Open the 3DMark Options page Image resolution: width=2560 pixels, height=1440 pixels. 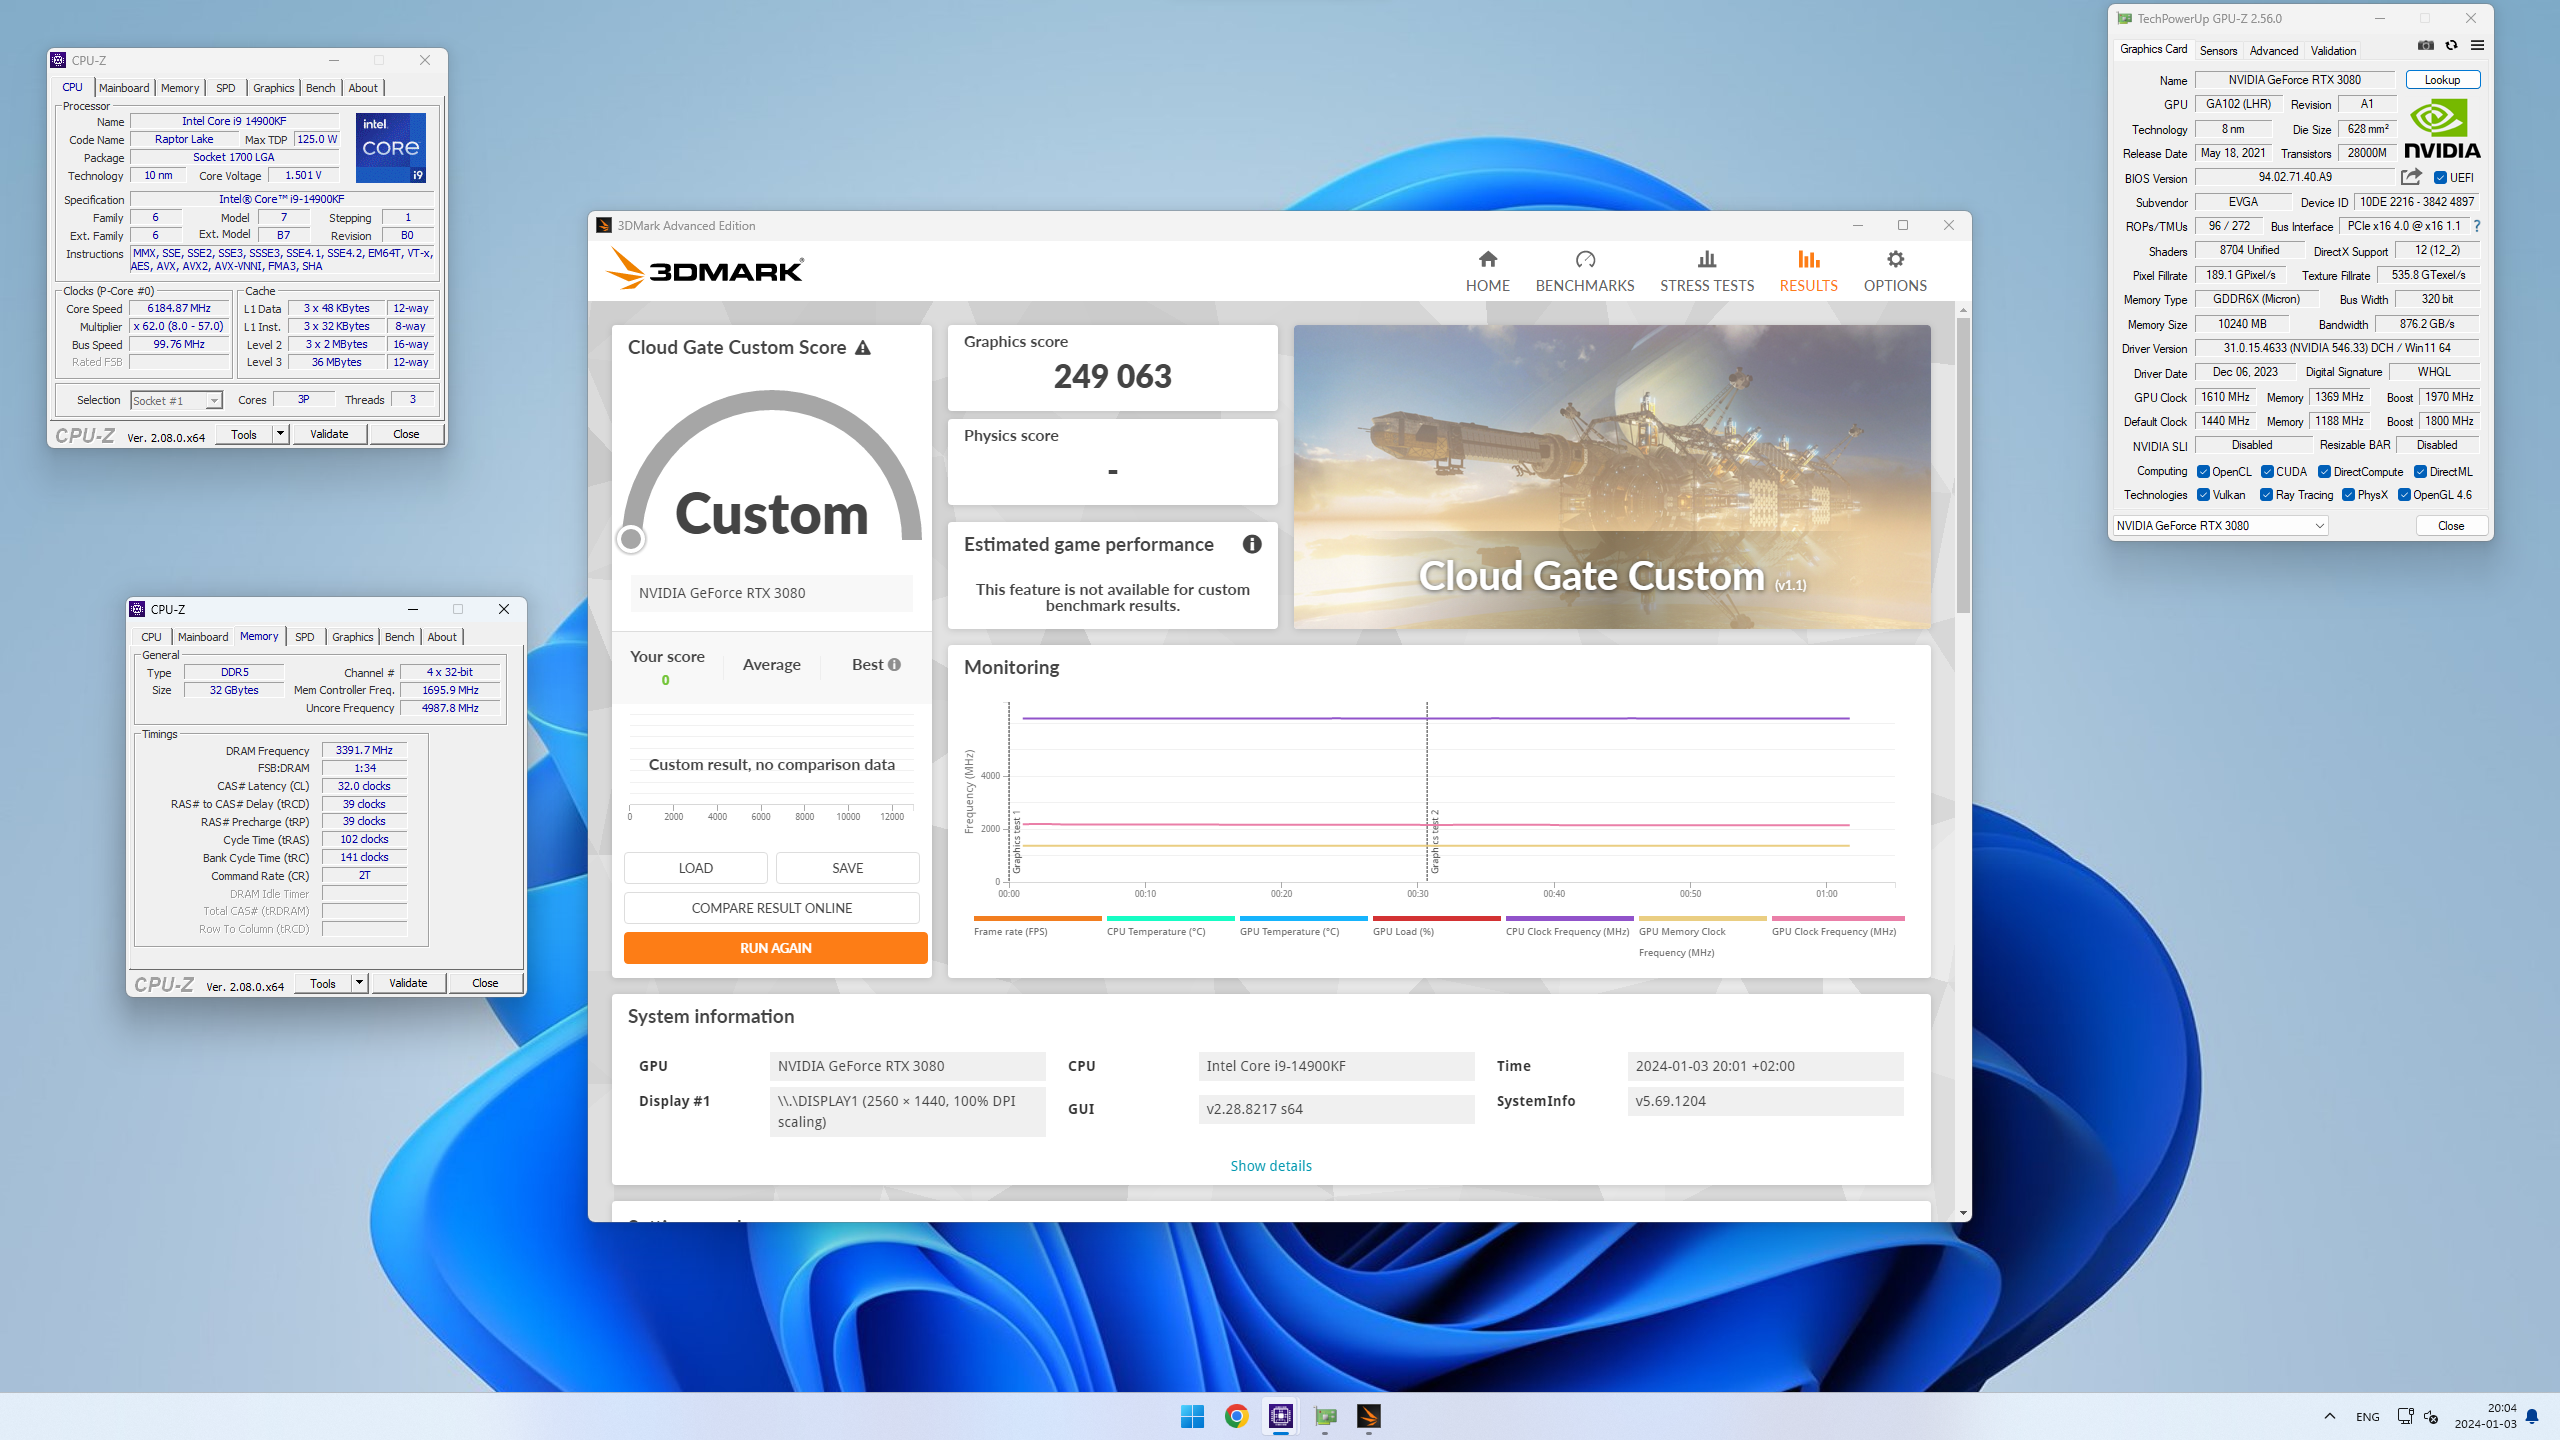(1894, 271)
